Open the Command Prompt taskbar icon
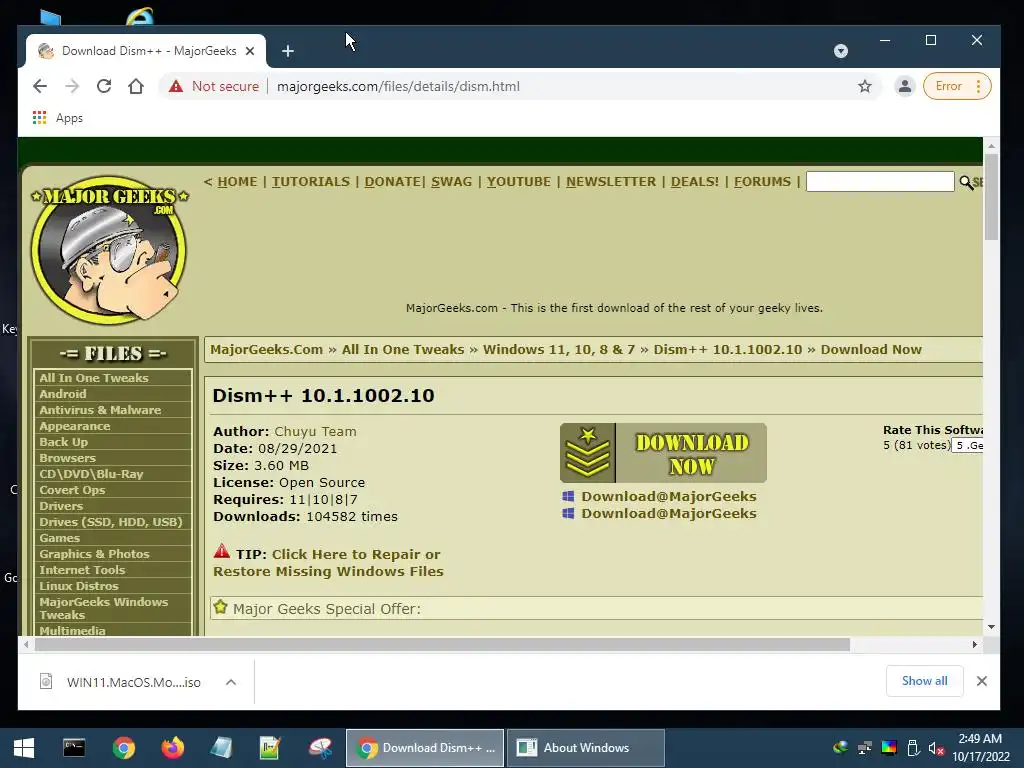This screenshot has width=1024, height=768. tap(74, 748)
